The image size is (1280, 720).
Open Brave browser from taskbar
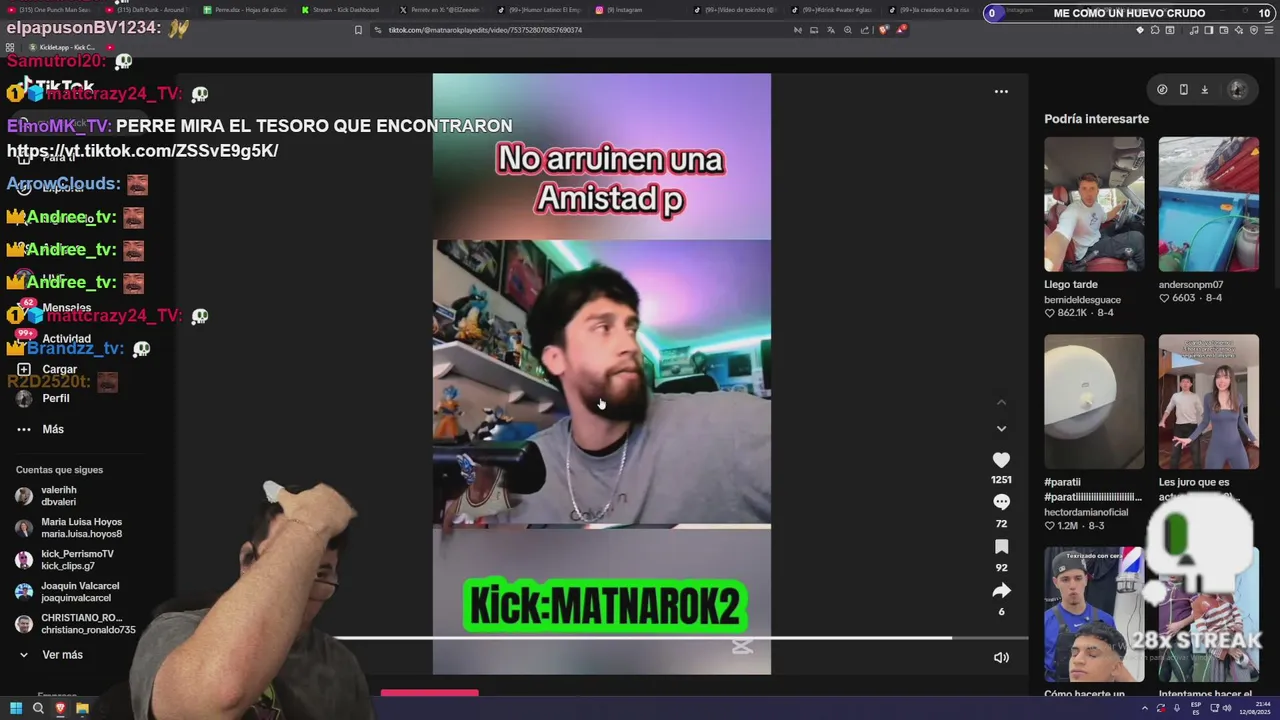tap(60, 708)
